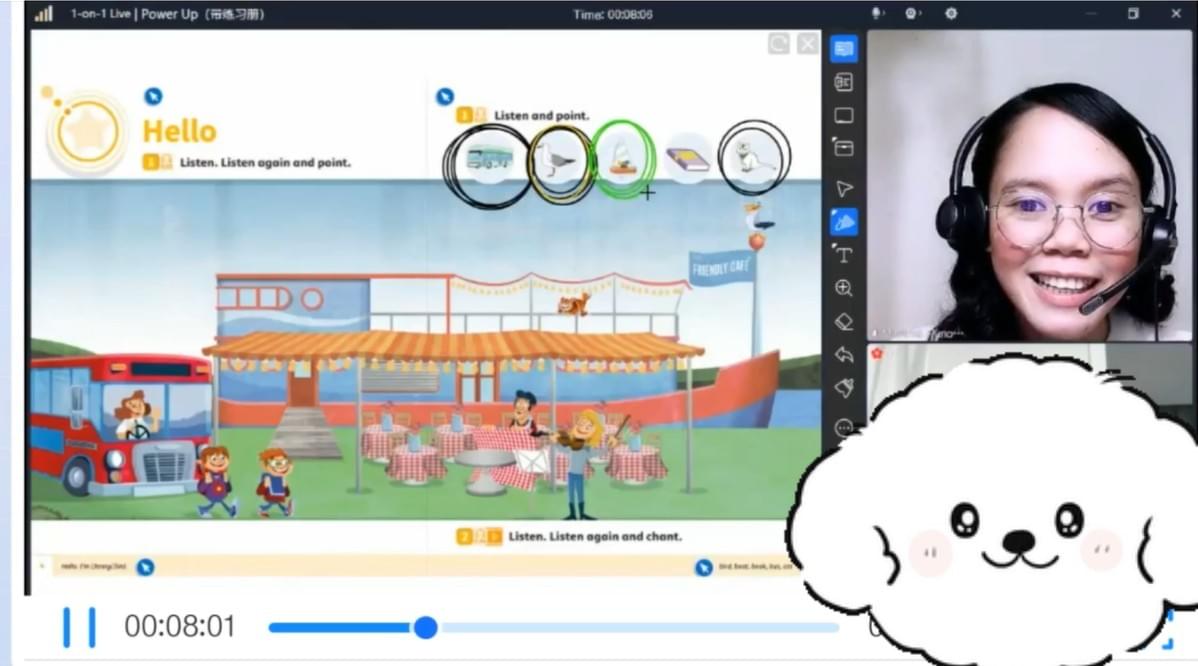Click the '00:08:01' playback timestamp

(x=180, y=627)
